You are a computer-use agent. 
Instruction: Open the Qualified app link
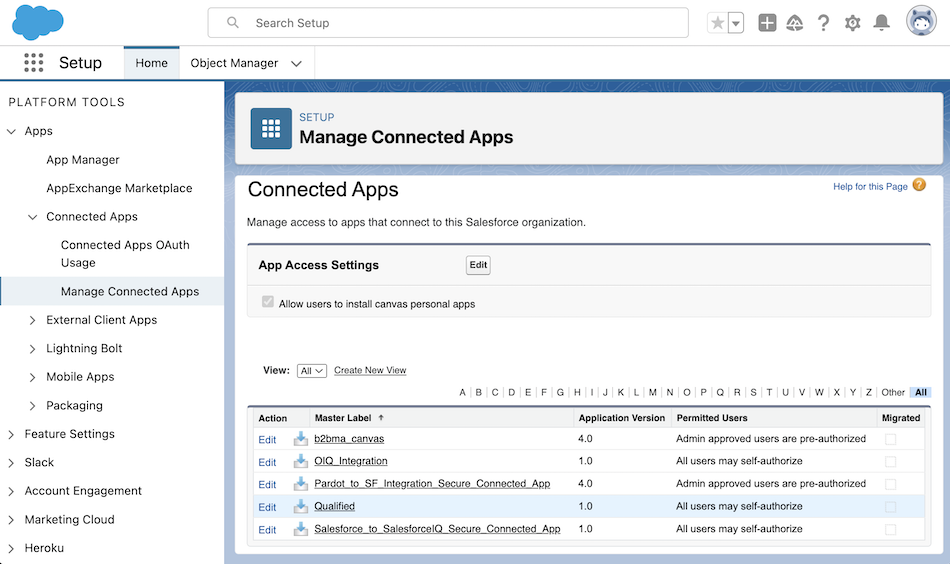334,506
